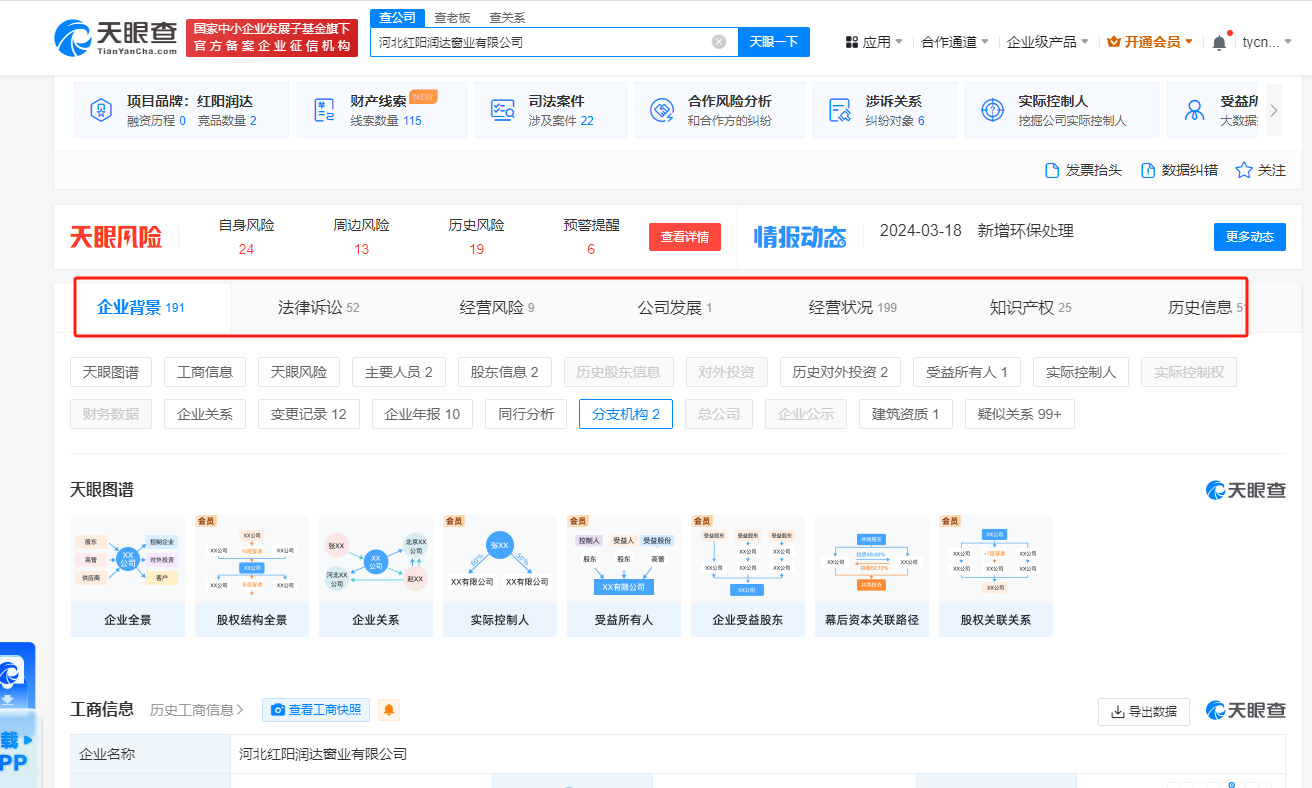Open the 股权结构全景 graph thumbnail
Image resolution: width=1312 pixels, height=788 pixels.
click(x=252, y=576)
